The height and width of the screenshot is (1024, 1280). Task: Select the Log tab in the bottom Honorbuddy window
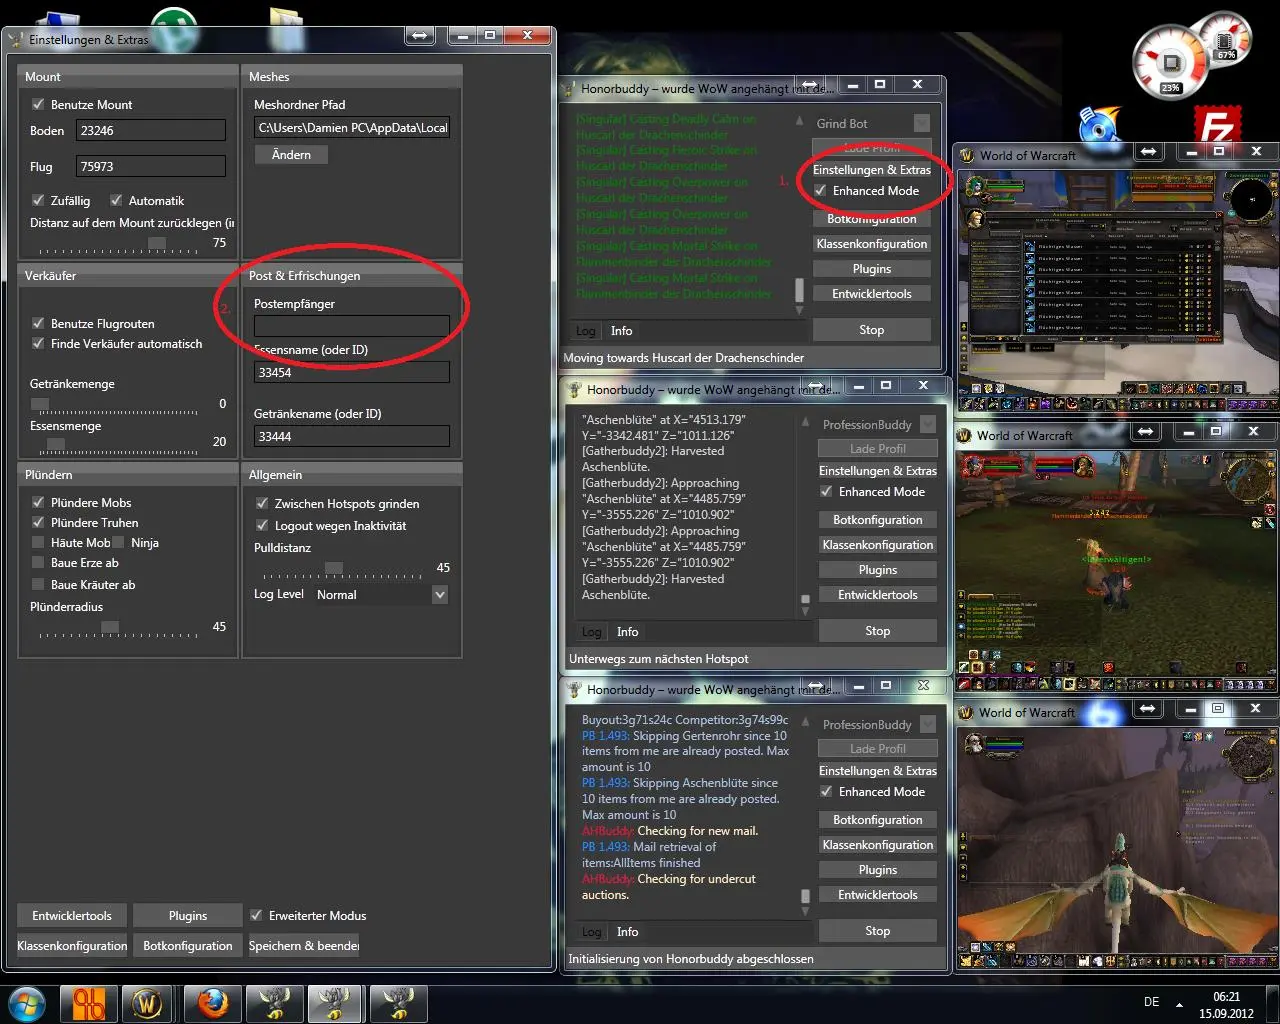592,932
